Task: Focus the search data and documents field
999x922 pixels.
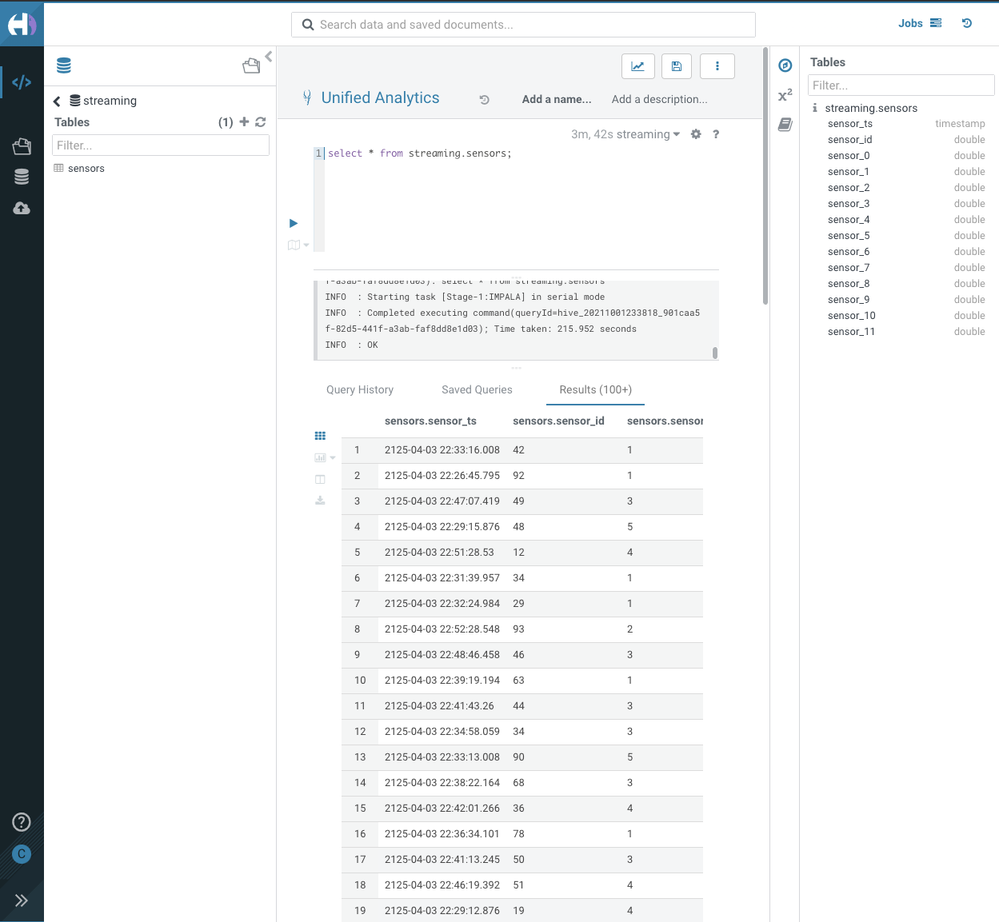Action: pyautogui.click(x=523, y=25)
